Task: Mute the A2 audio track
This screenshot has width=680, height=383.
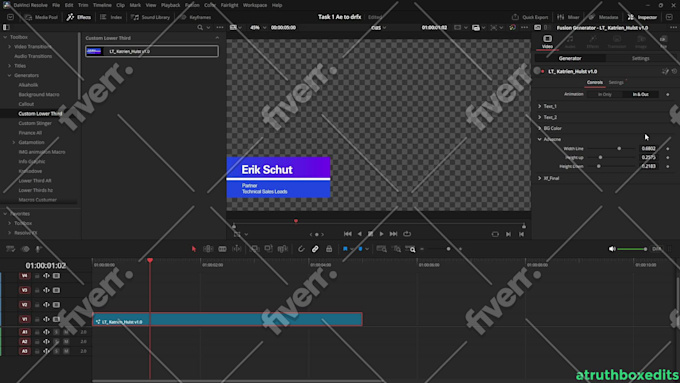Action: [66, 341]
